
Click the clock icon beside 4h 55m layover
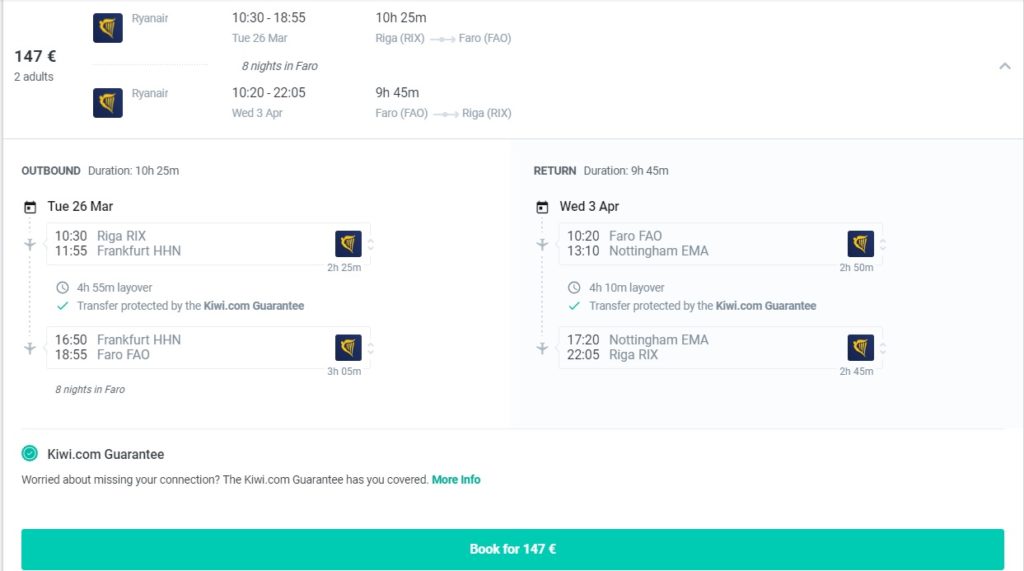(x=63, y=288)
